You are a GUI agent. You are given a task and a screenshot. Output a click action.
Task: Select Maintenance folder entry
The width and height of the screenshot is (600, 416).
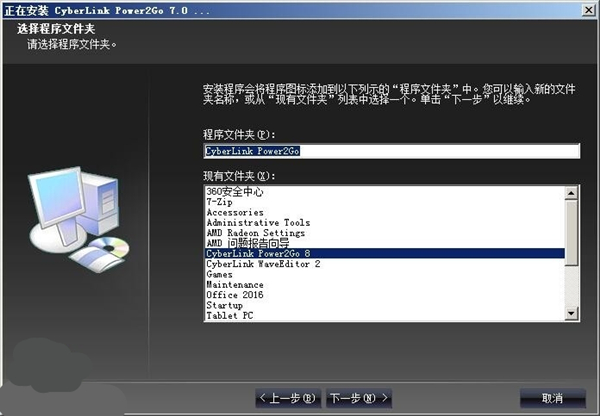coord(385,284)
